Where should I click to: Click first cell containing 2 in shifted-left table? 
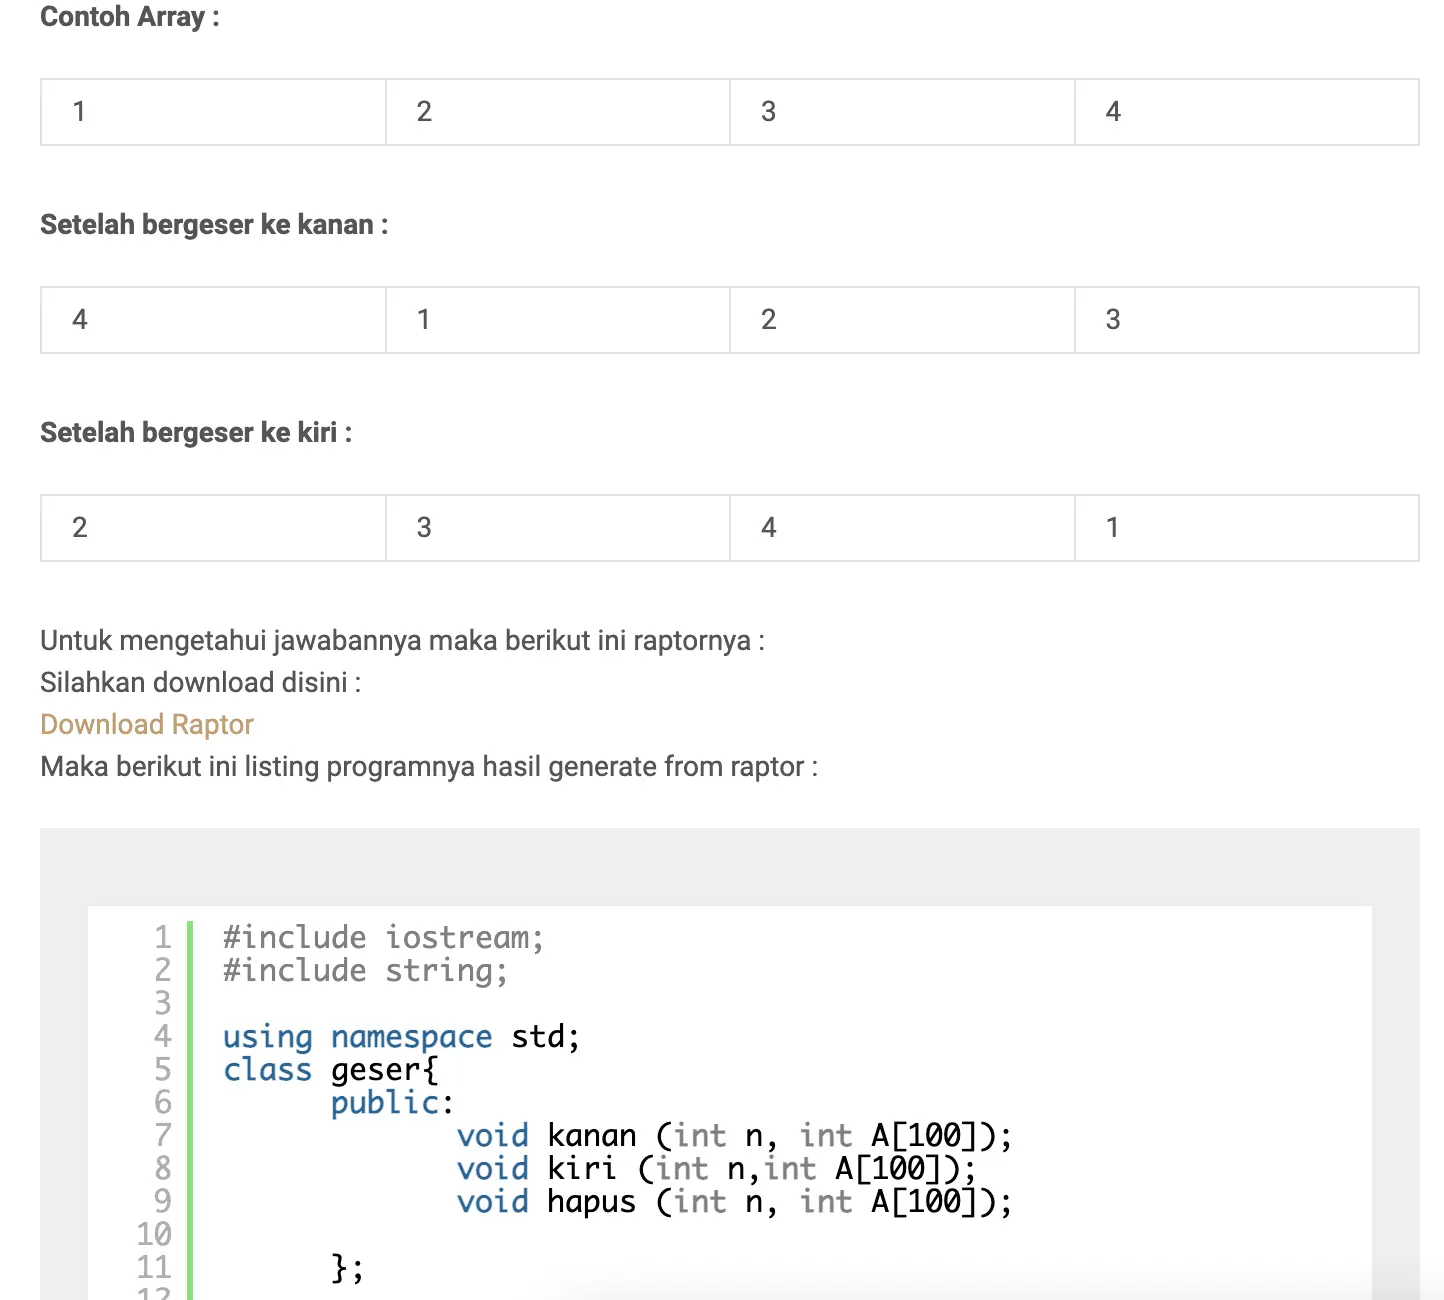pyautogui.click(x=213, y=528)
